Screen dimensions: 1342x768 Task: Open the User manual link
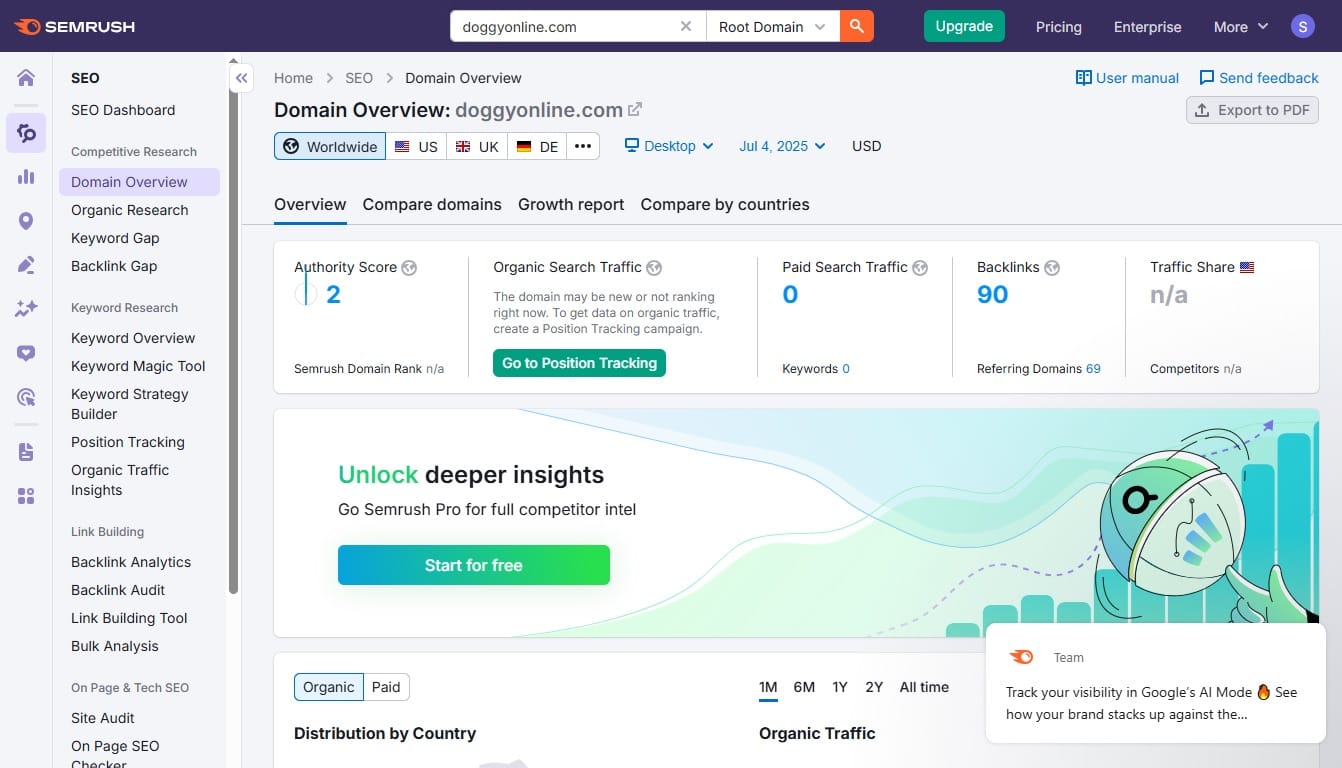pyautogui.click(x=1127, y=78)
